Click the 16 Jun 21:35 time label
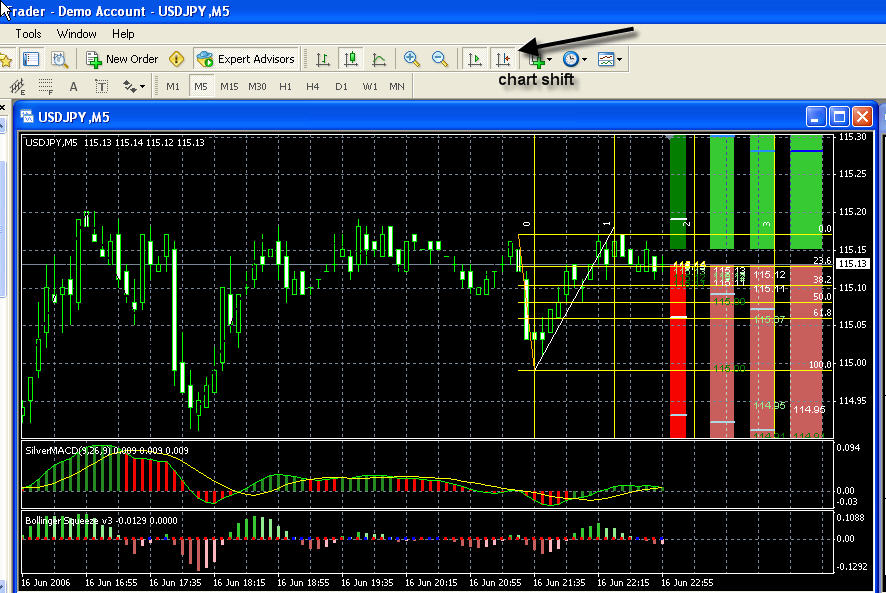 click(x=559, y=582)
